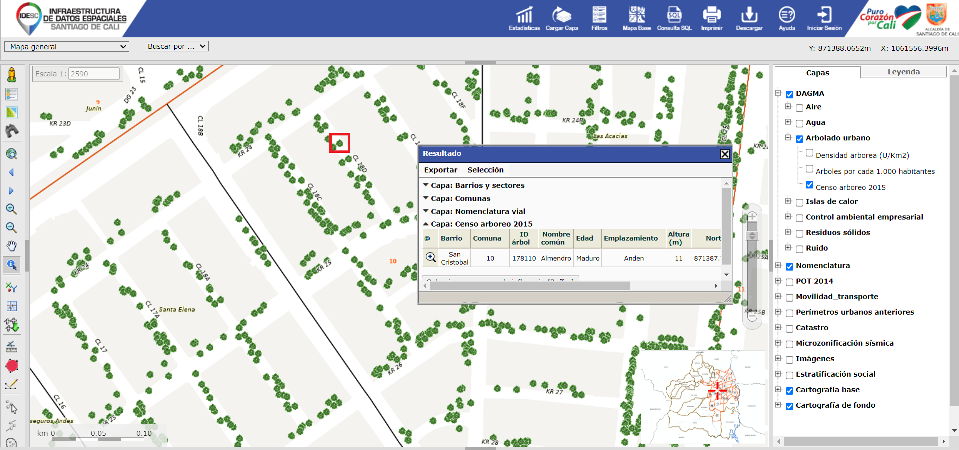The image size is (959, 450).
Task: Open the Exportar menu in Resultado
Action: tap(440, 170)
